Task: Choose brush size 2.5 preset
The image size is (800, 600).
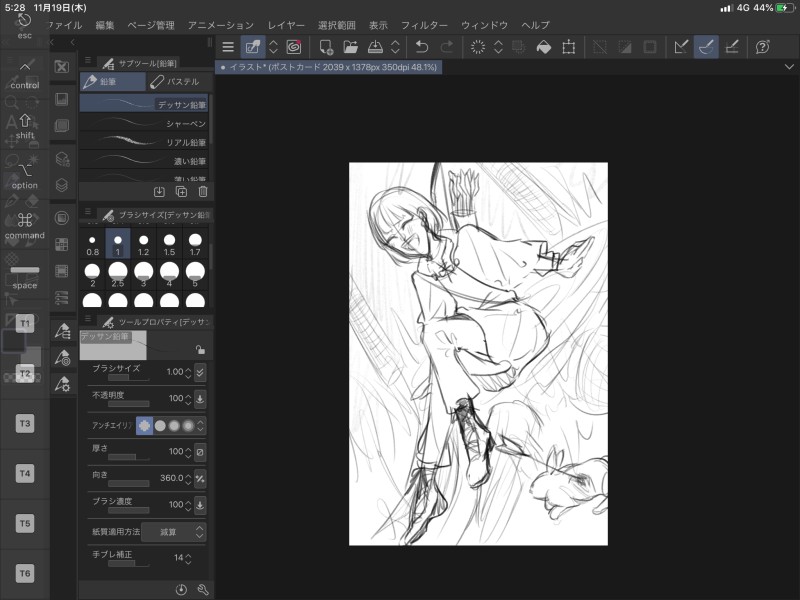Action: [118, 275]
